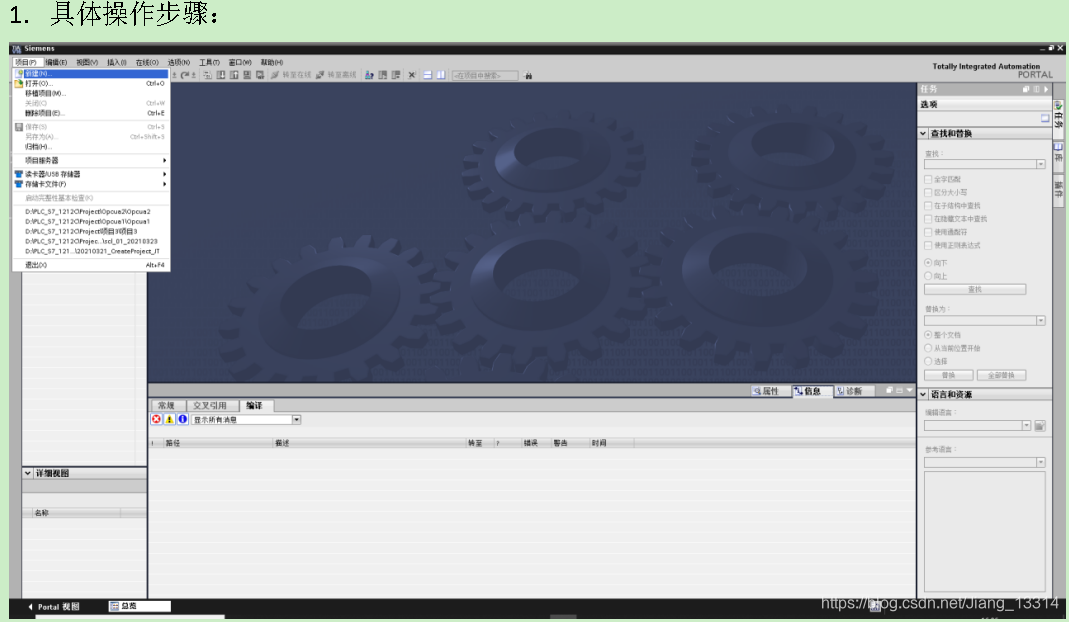
Task: Collapse the 查找和替换 section
Action: click(x=923, y=134)
